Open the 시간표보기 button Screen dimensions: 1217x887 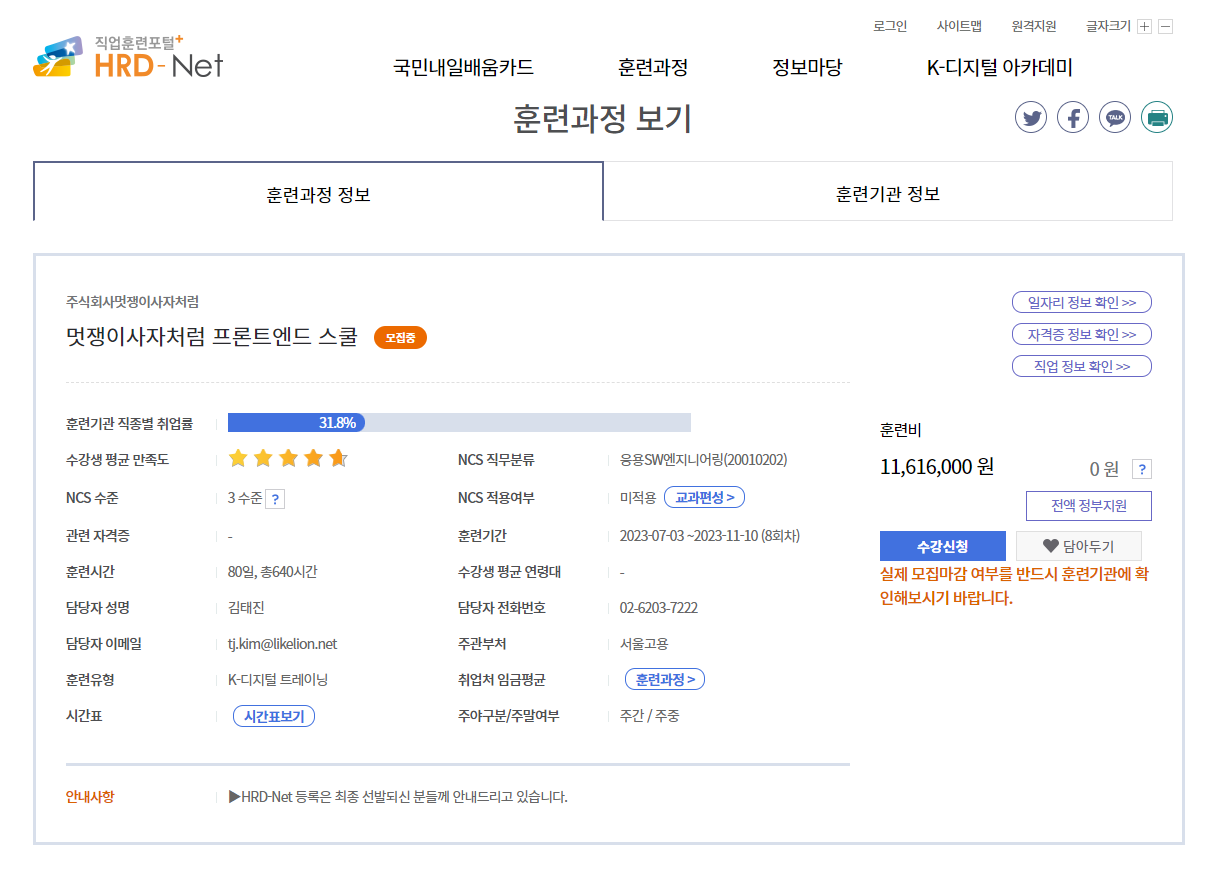[274, 716]
